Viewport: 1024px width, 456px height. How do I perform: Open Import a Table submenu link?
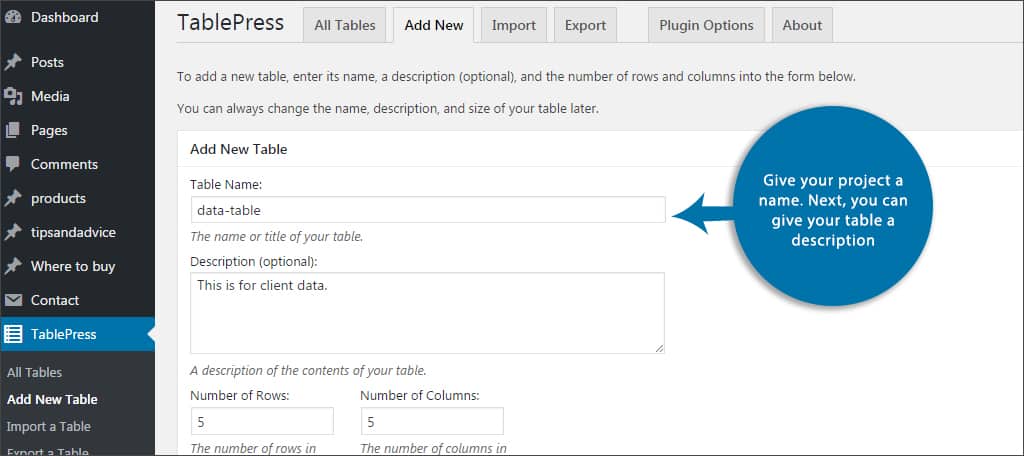pos(49,427)
